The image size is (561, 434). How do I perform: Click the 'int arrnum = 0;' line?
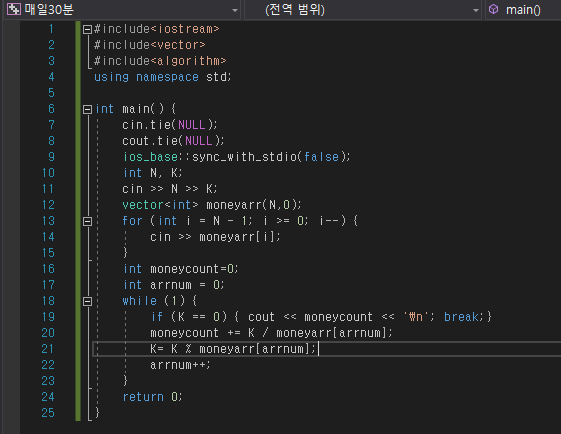pos(174,285)
